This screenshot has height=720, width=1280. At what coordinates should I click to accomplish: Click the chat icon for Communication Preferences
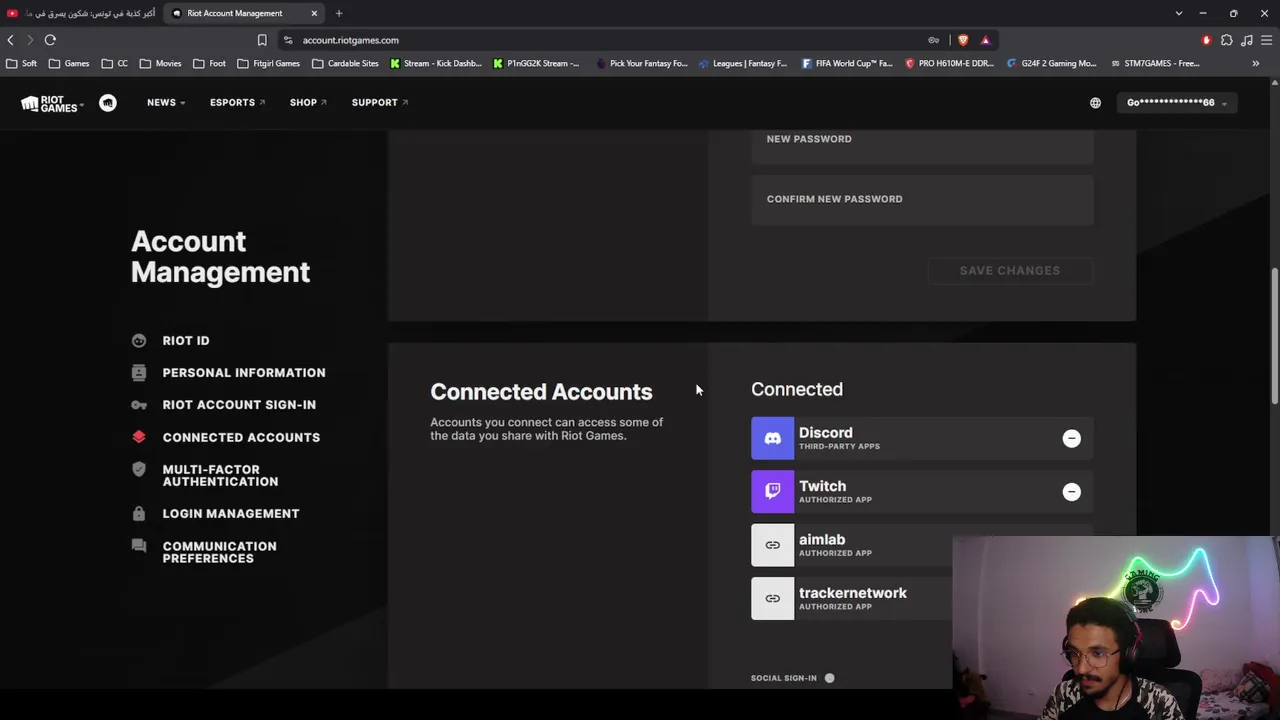point(139,546)
